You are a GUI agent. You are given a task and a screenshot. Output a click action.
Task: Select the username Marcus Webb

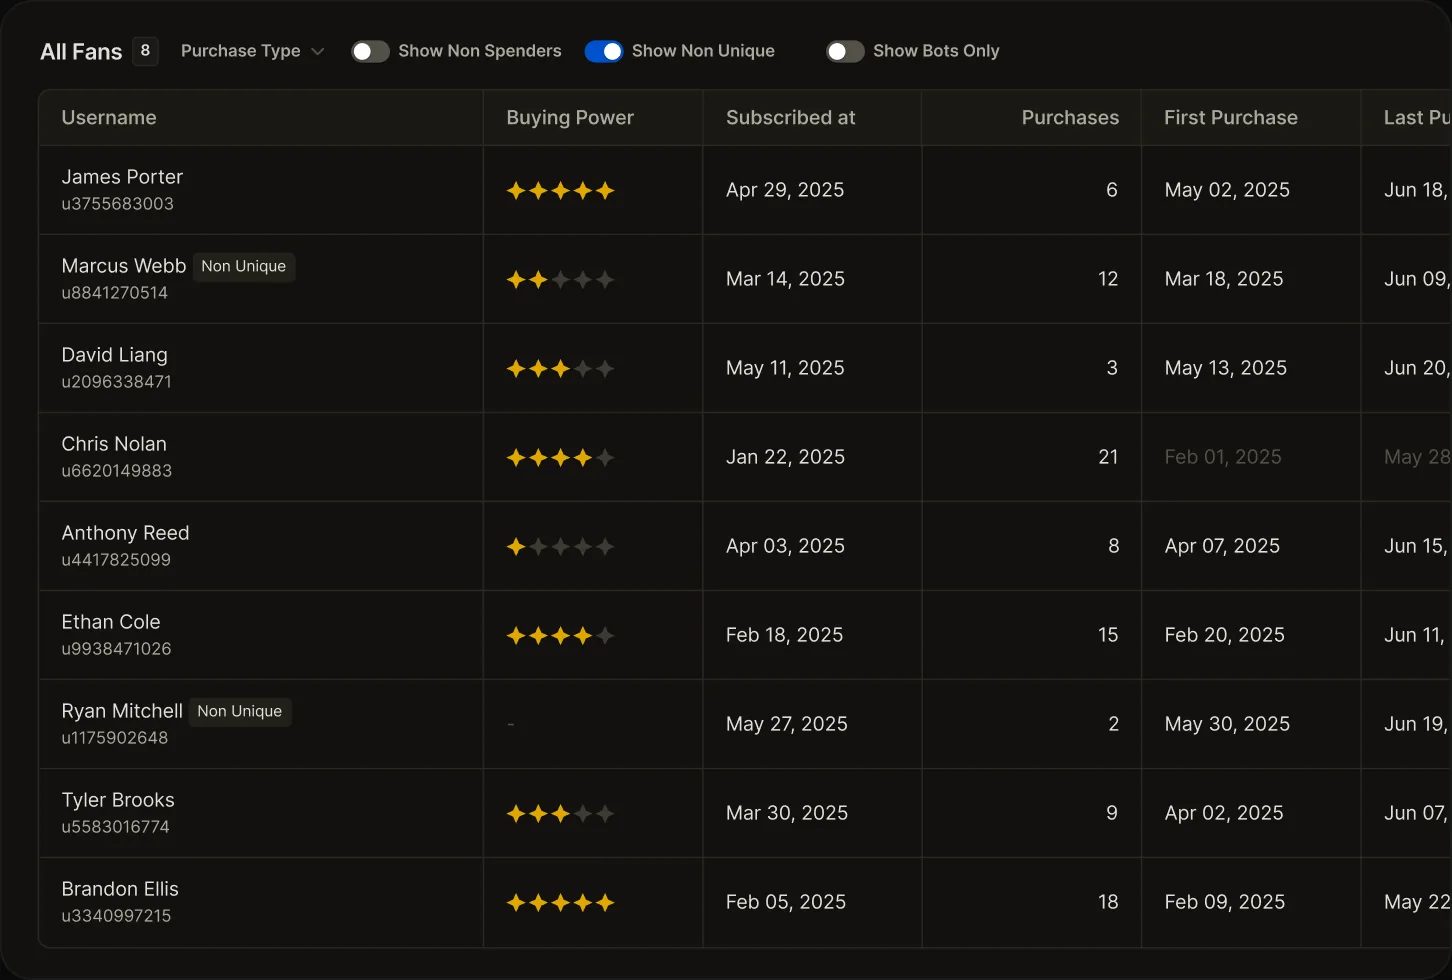click(x=124, y=266)
